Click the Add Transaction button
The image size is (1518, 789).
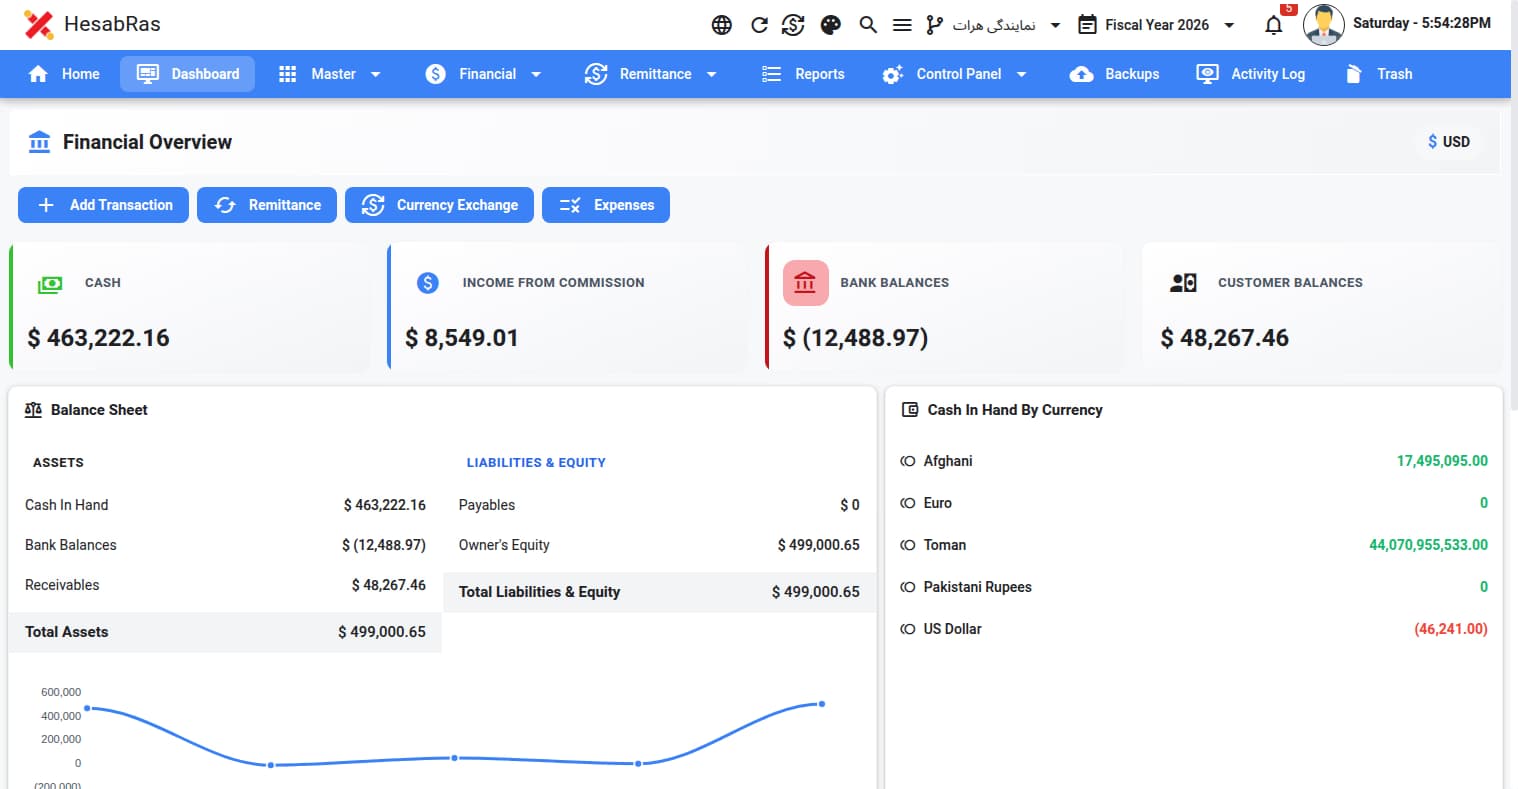(x=103, y=205)
